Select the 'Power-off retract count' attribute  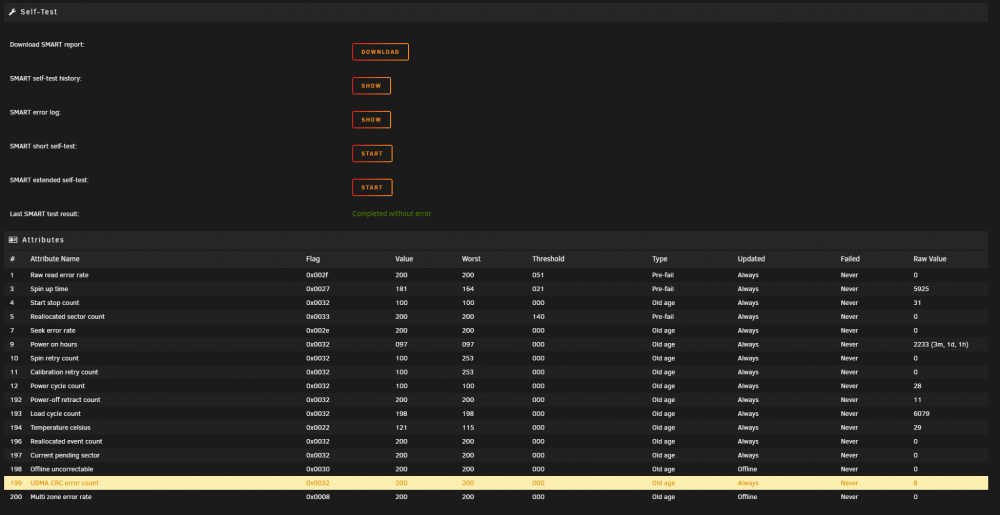[496, 400]
